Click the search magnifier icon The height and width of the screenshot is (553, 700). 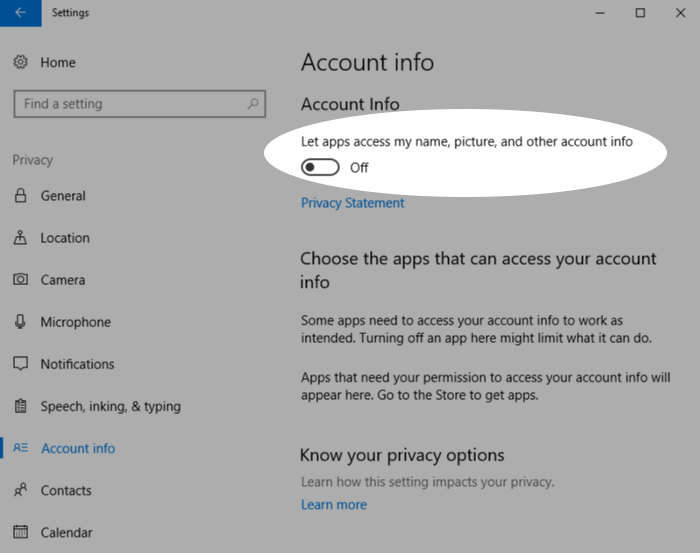coord(253,104)
